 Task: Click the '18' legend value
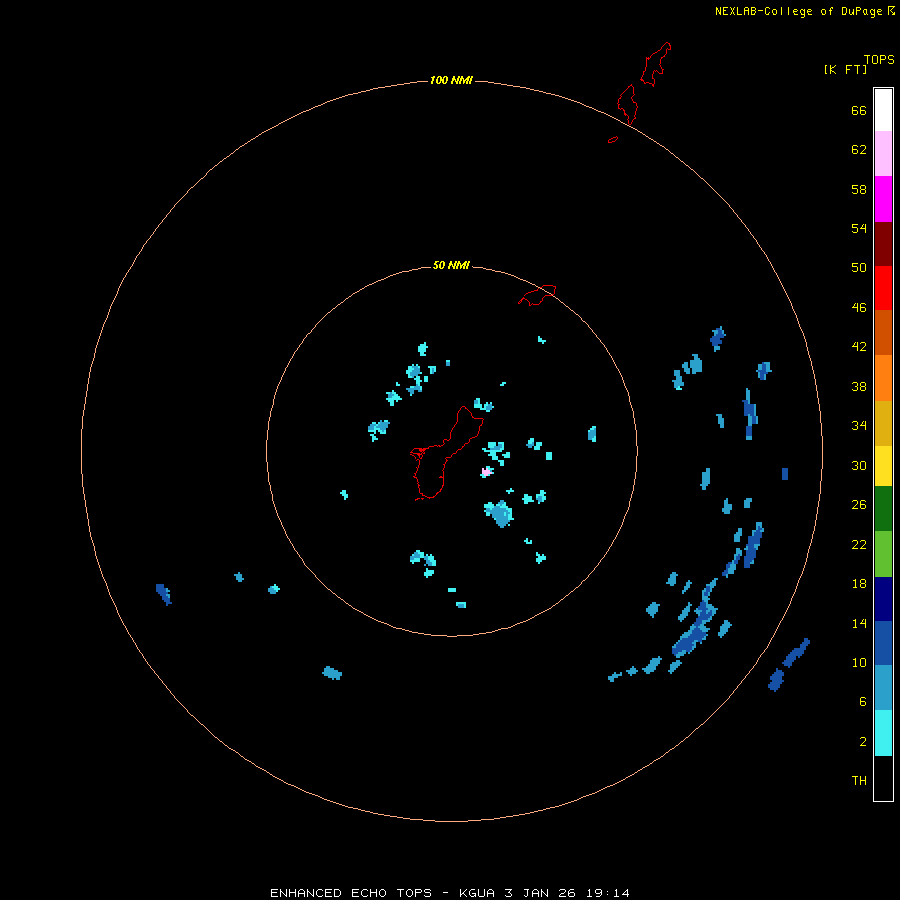tap(859, 584)
